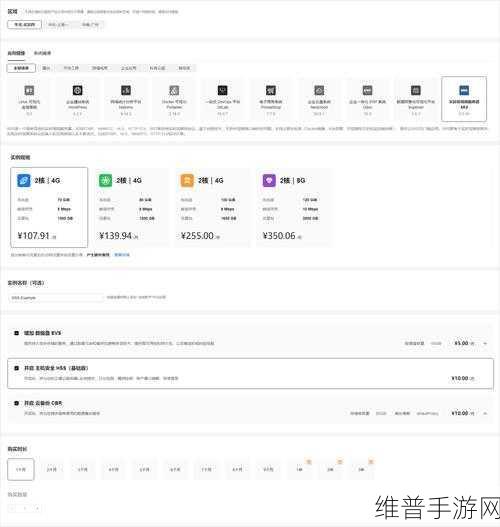Viewport: 500px width, 527px height.
Task: Expand the CBR row chevron beside ¥12.00
Action: tap(485, 413)
